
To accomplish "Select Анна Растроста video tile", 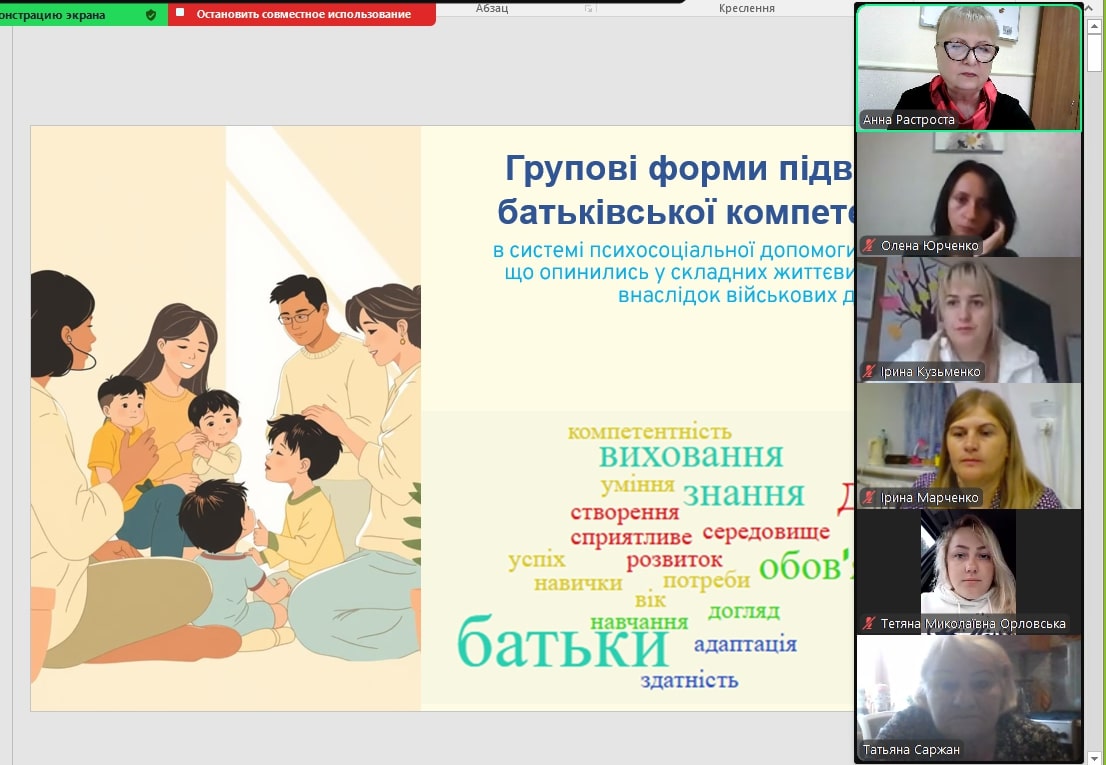I will 968,68.
